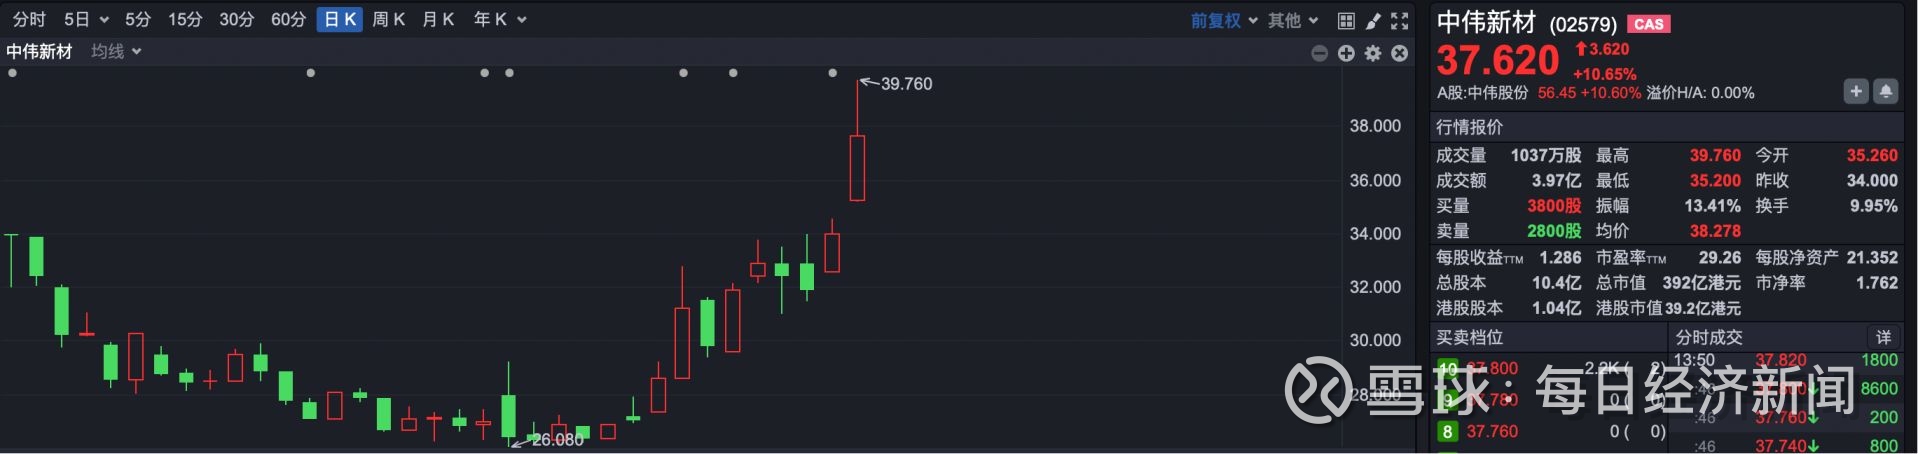1918x454 pixels.
Task: Select the drawing brush tool
Action: [1374, 20]
